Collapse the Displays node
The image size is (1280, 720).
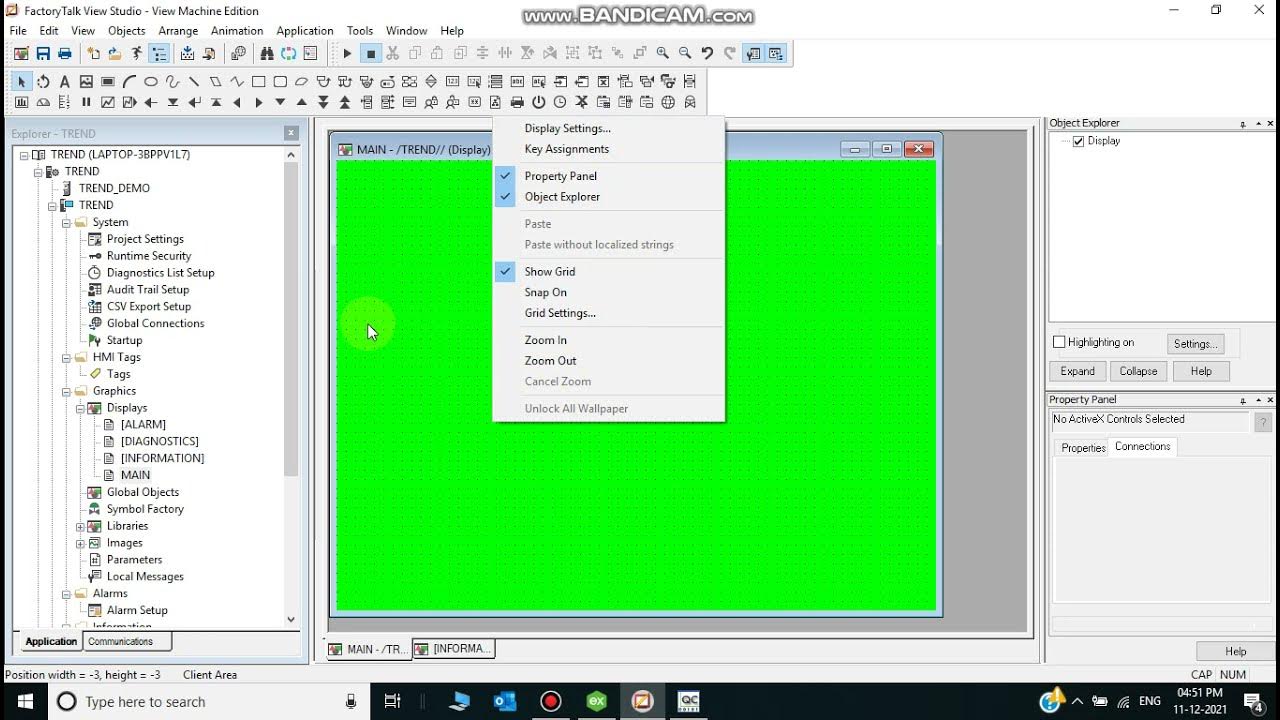[x=80, y=408]
